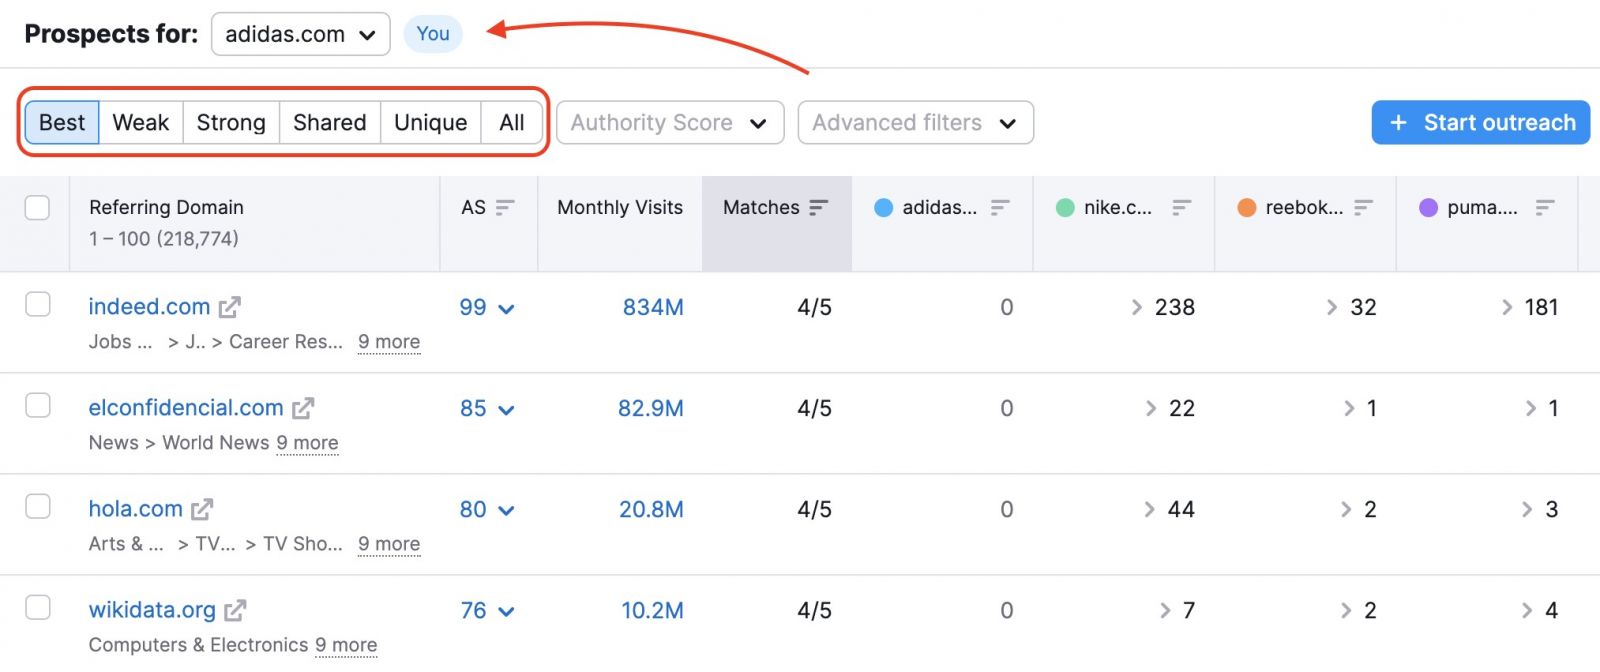Check the hola.com row checkbox
Viewport: 1600px width, 672px height.
tap(37, 506)
